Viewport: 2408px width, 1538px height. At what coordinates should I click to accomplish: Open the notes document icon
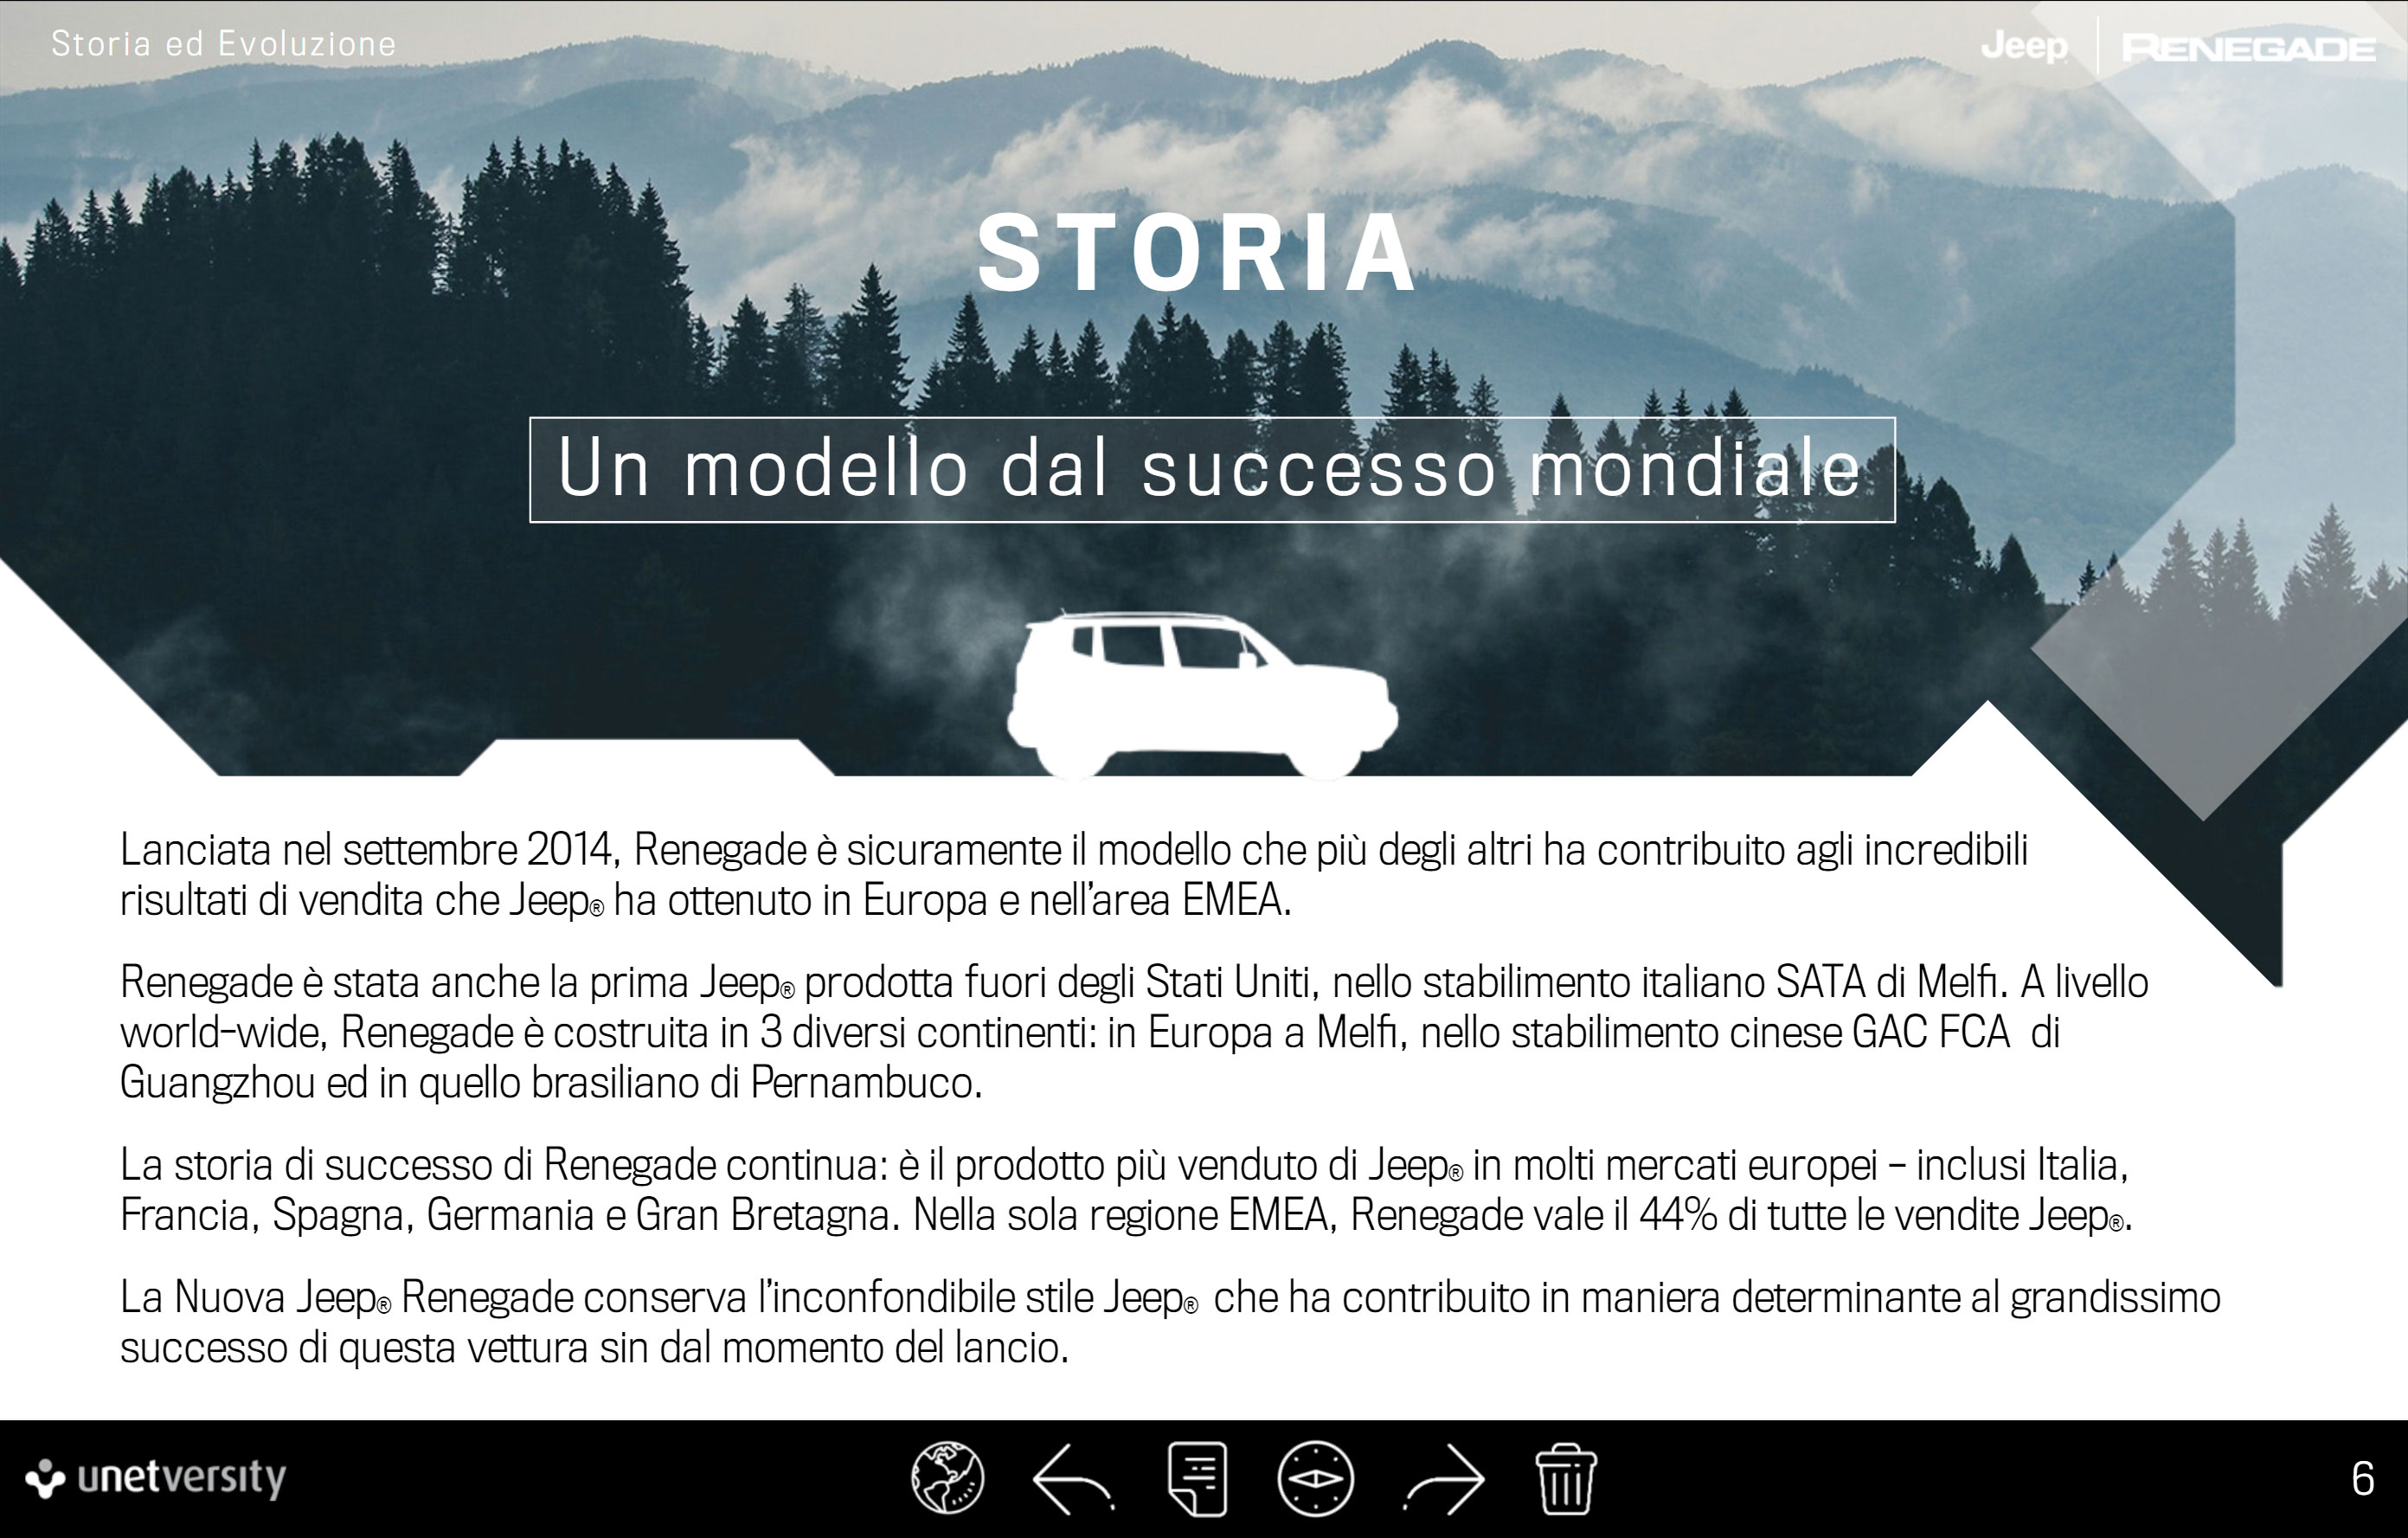(x=1197, y=1478)
